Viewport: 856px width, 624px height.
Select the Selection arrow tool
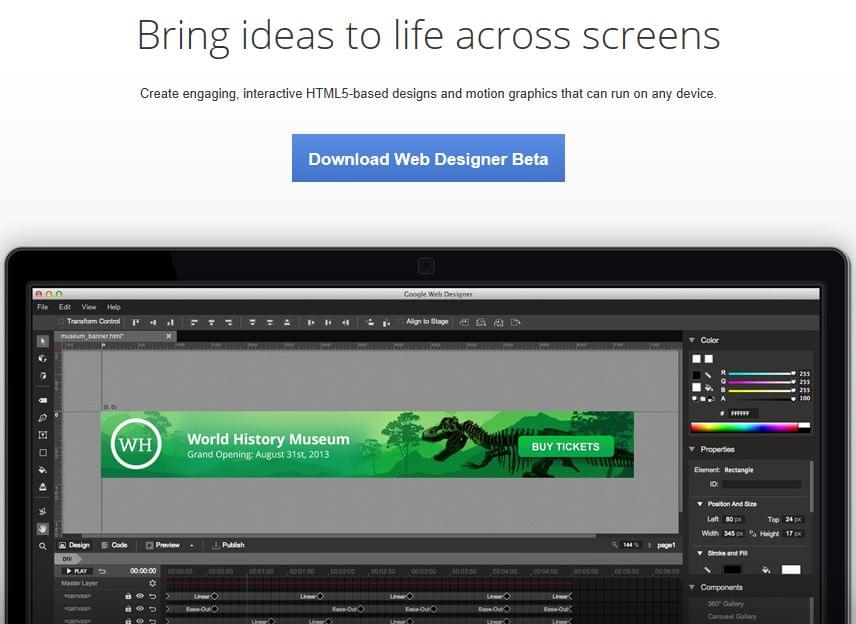(43, 341)
